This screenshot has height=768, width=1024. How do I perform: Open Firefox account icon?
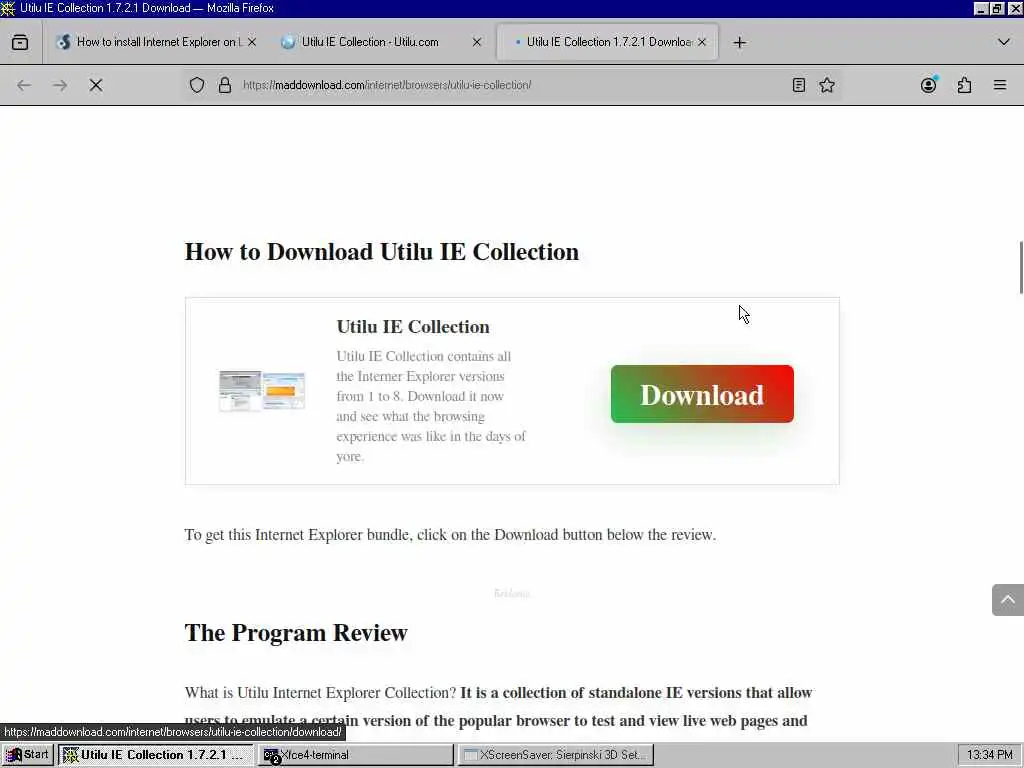pyautogui.click(x=929, y=85)
